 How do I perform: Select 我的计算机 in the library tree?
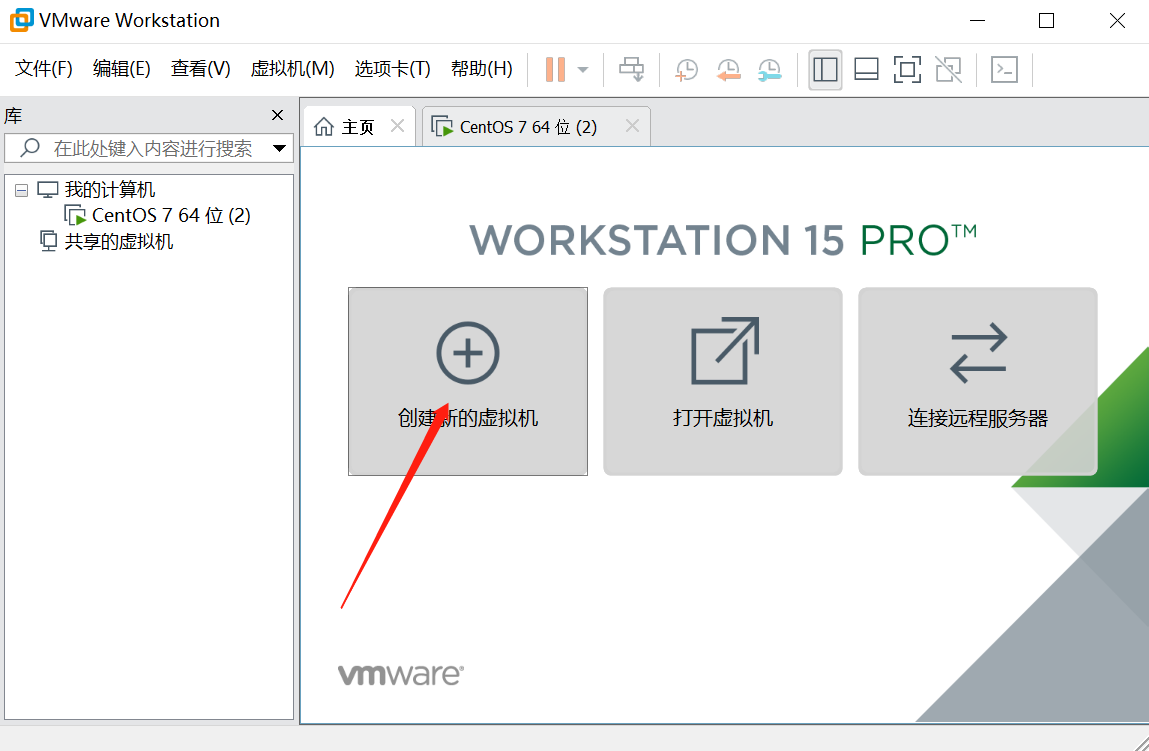(x=109, y=190)
